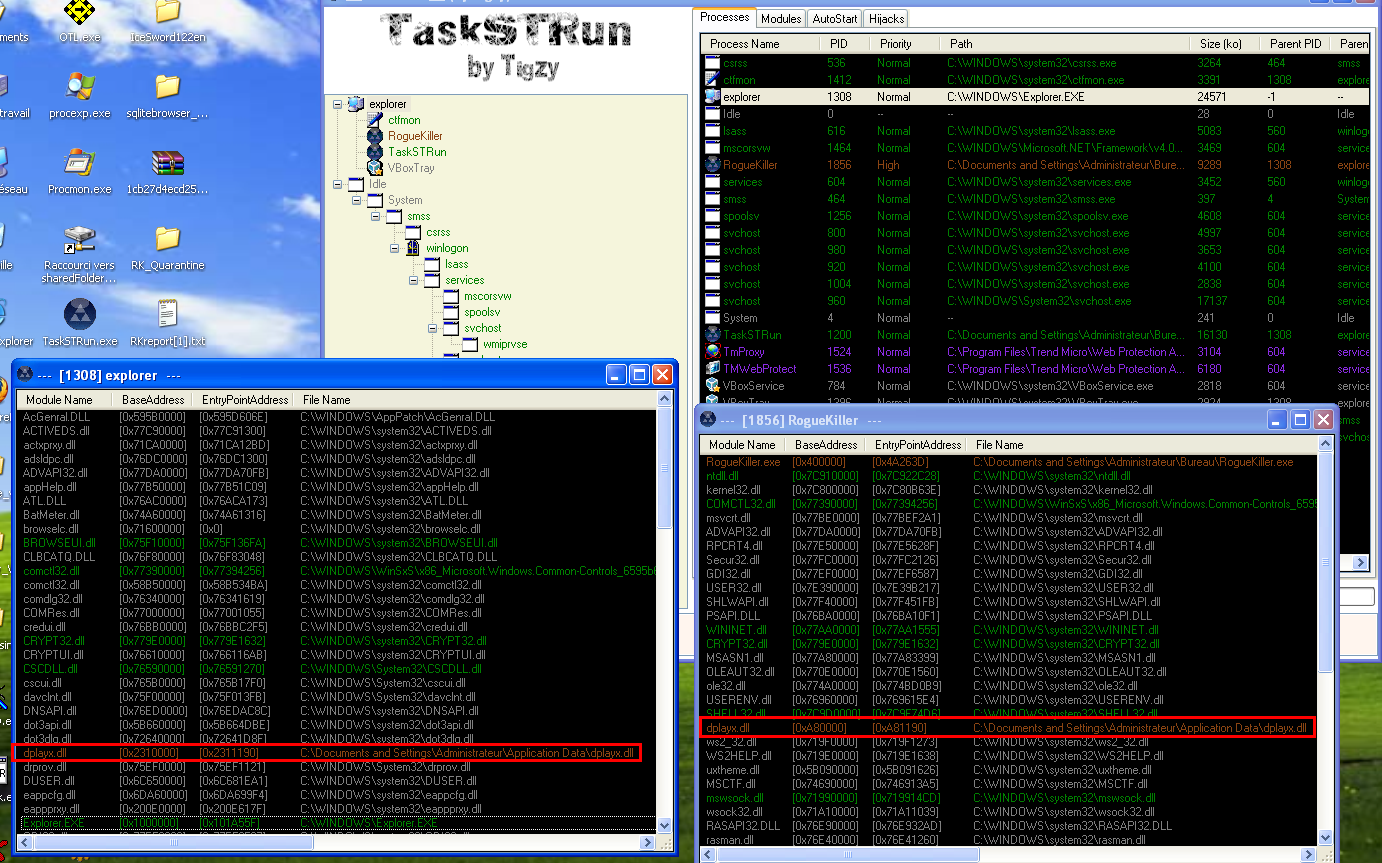
Task: Switch to the Modules tab
Action: (x=781, y=19)
